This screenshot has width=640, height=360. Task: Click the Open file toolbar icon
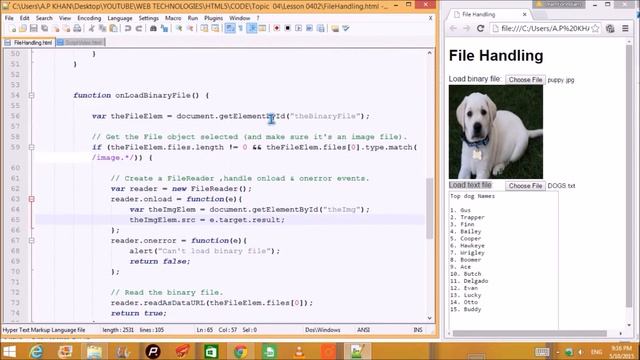23,28
